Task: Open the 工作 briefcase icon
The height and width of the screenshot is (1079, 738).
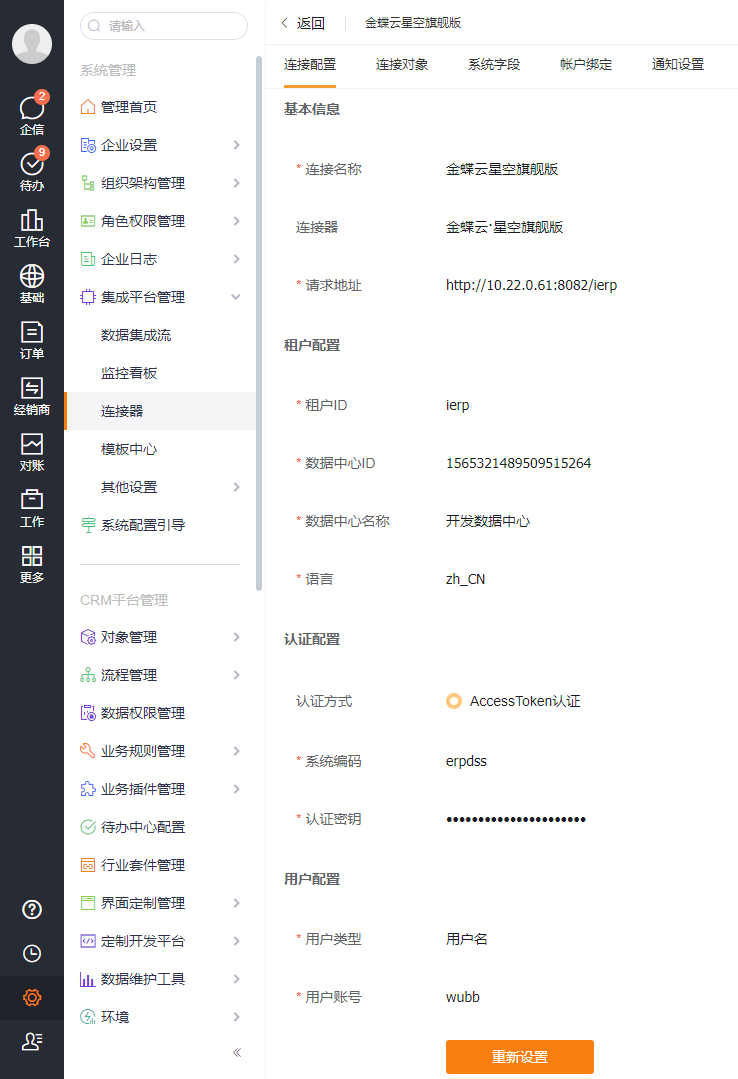Action: pos(32,499)
